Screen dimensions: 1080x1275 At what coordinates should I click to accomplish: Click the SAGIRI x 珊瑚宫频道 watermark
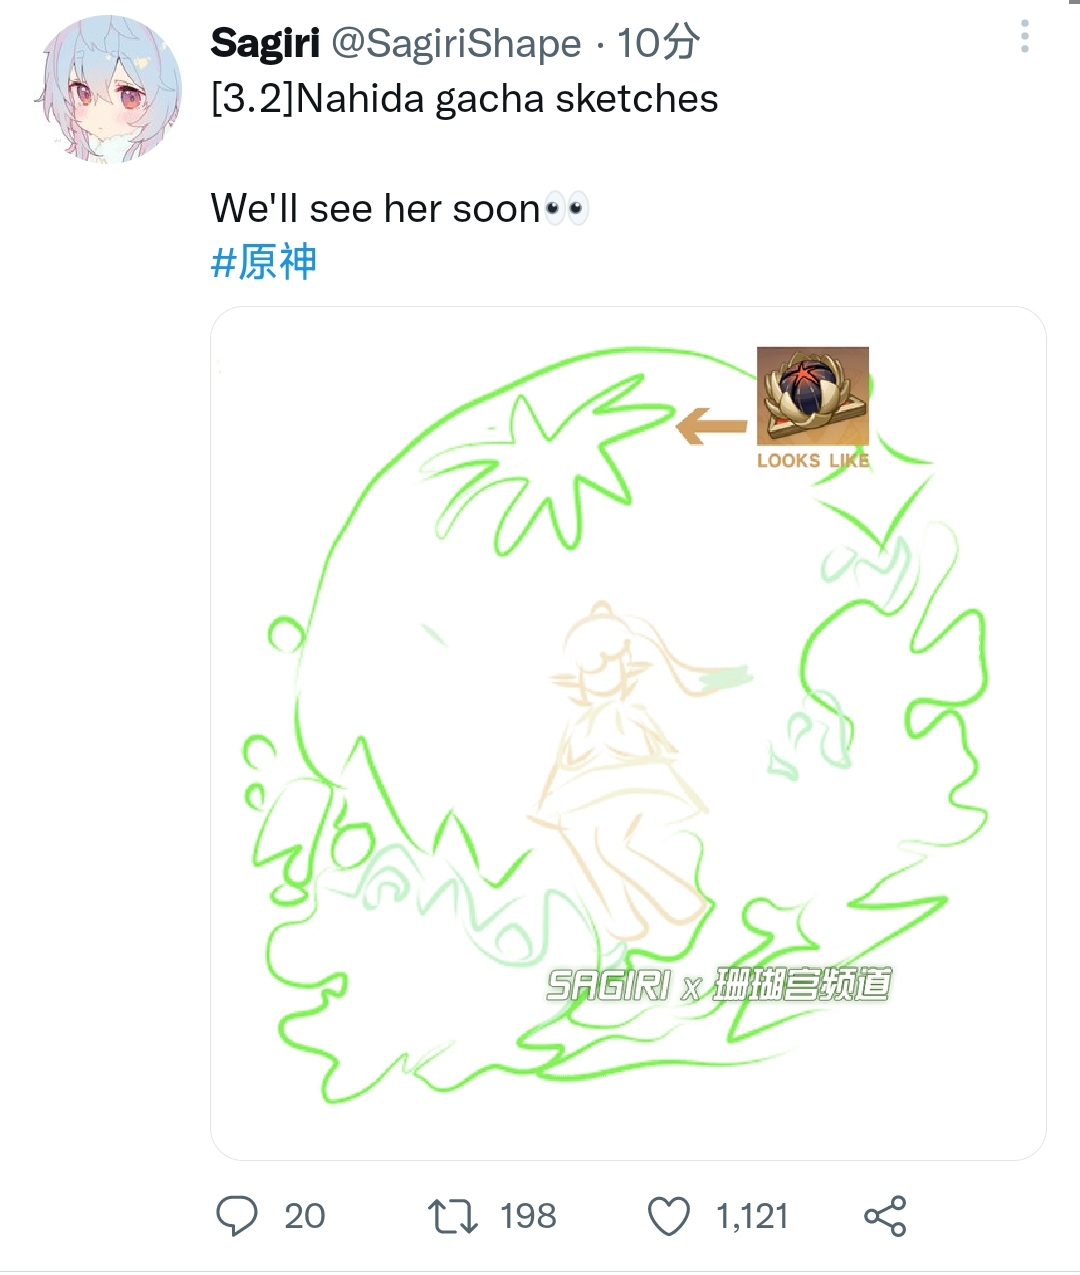click(x=719, y=985)
